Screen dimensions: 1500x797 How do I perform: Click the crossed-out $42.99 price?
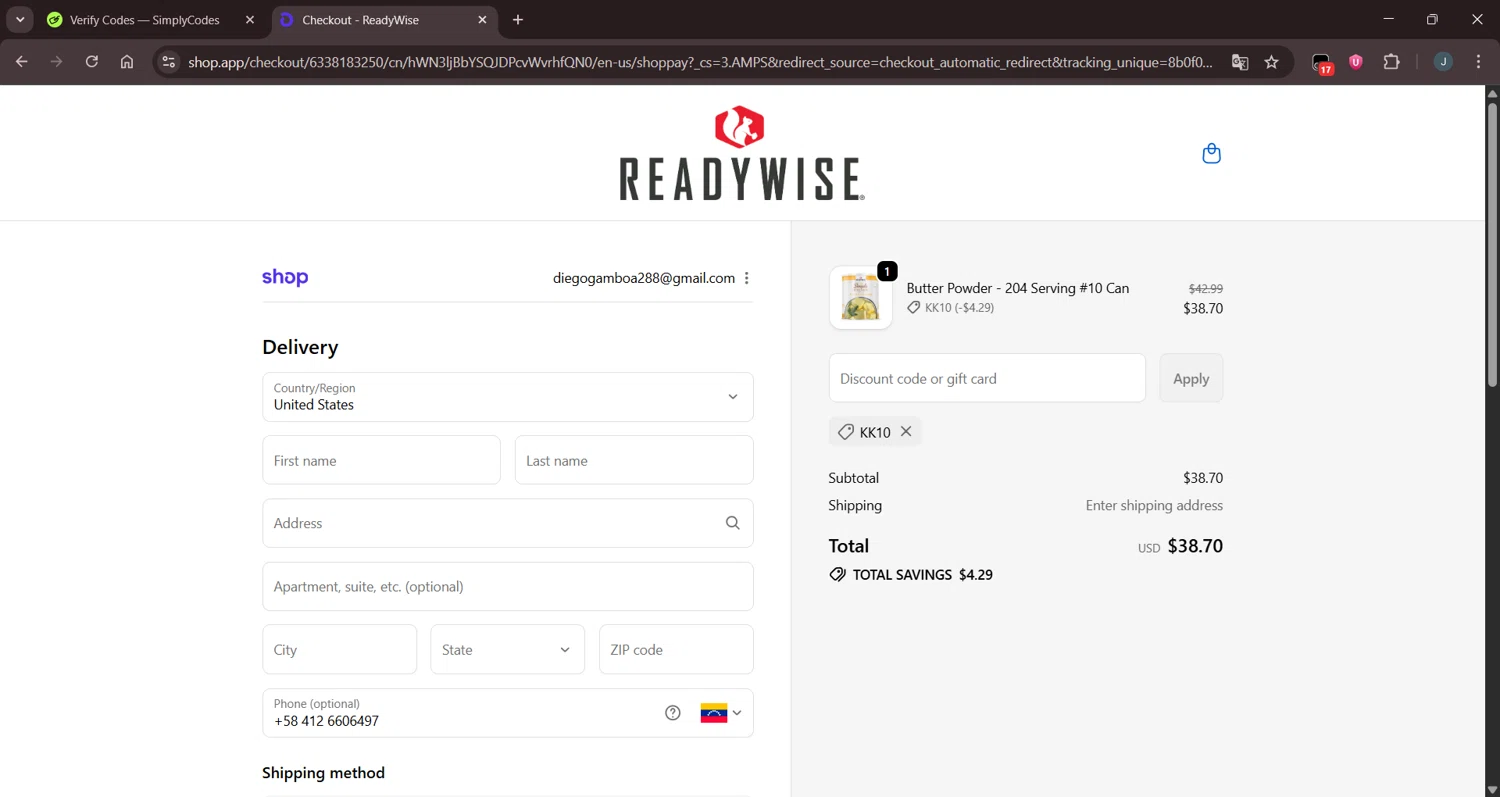(x=1206, y=289)
